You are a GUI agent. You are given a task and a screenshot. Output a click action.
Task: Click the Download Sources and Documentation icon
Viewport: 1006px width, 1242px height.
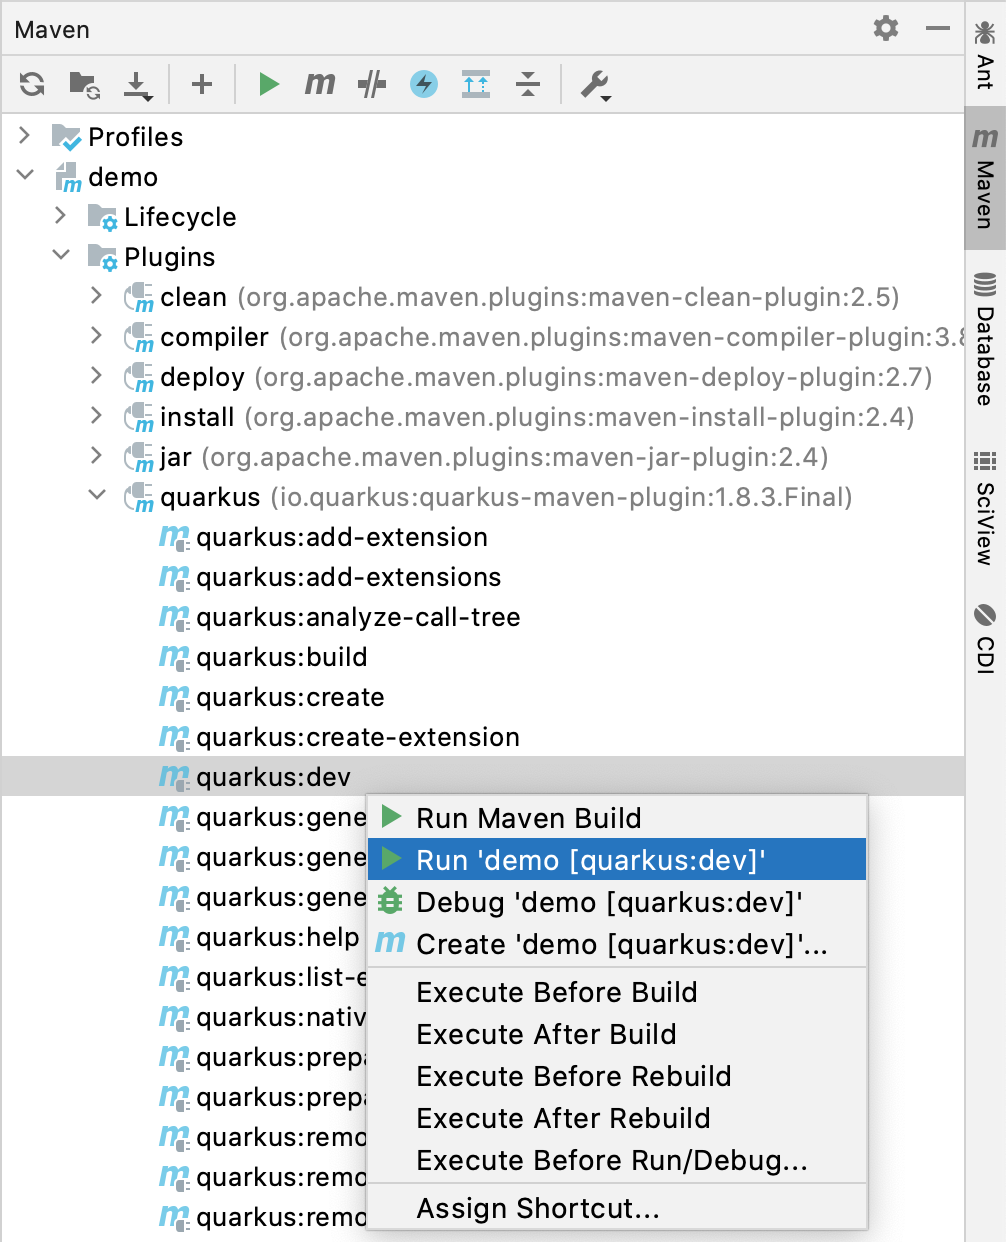pos(137,84)
